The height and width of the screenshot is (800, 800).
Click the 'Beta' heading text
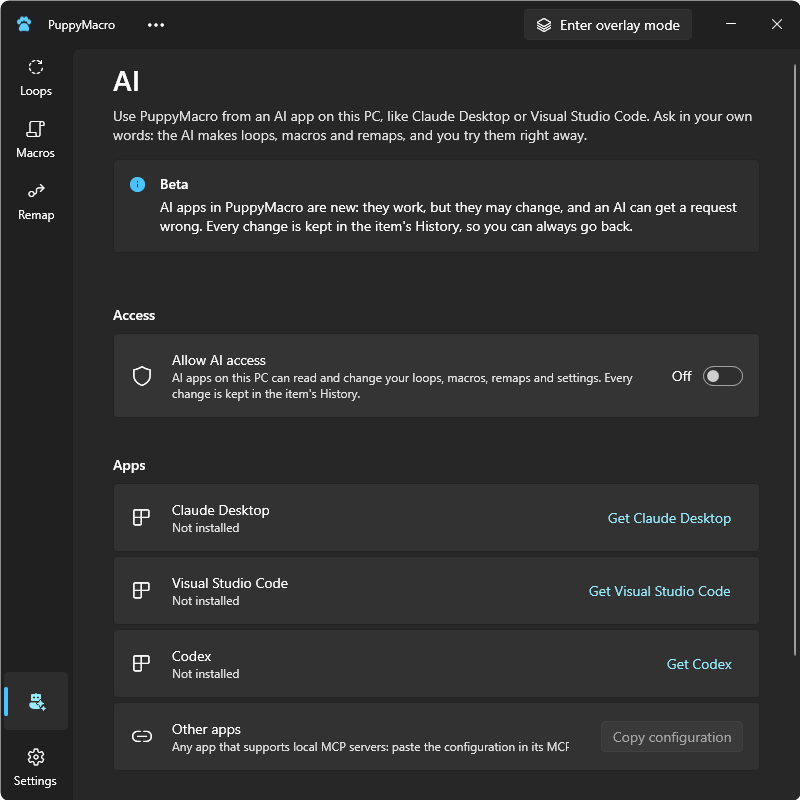[x=174, y=184]
